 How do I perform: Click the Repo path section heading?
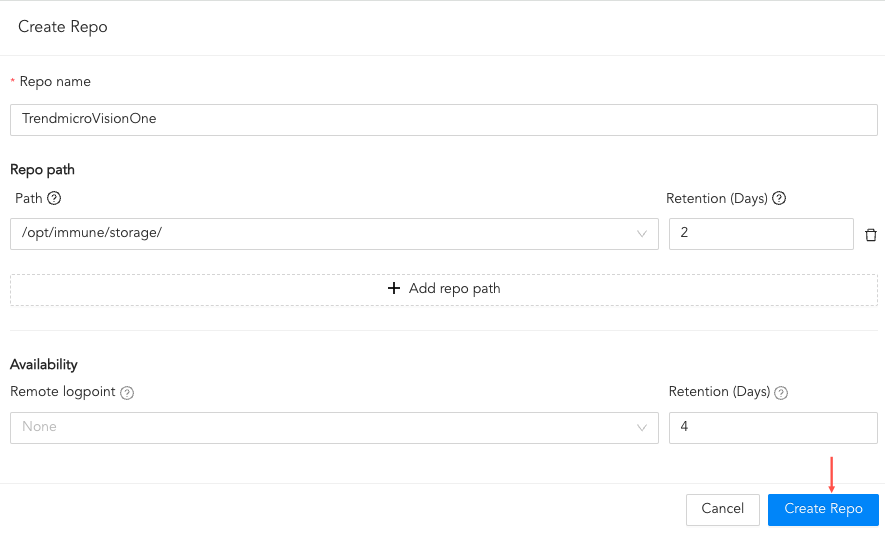click(x=42, y=170)
